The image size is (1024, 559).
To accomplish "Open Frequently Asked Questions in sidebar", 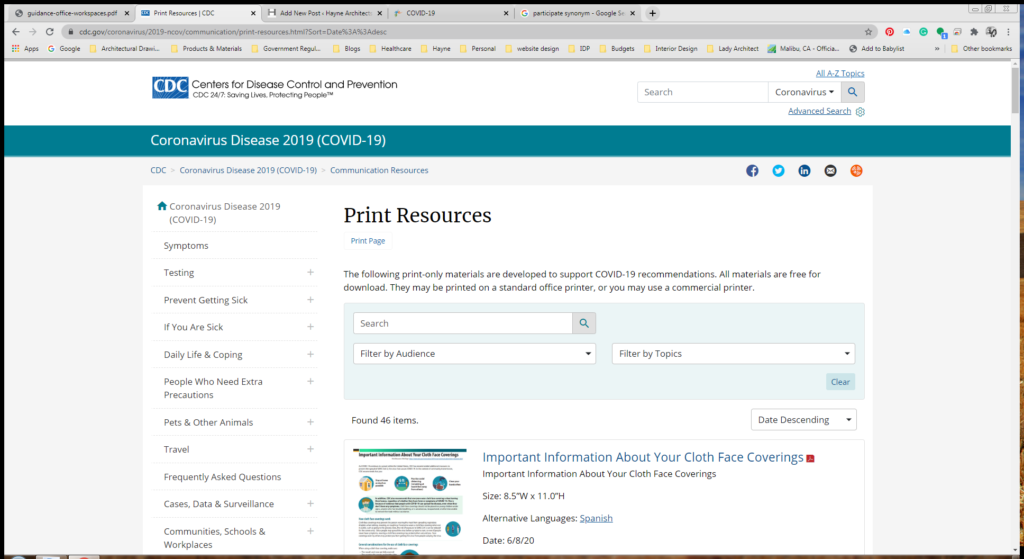I will 222,477.
